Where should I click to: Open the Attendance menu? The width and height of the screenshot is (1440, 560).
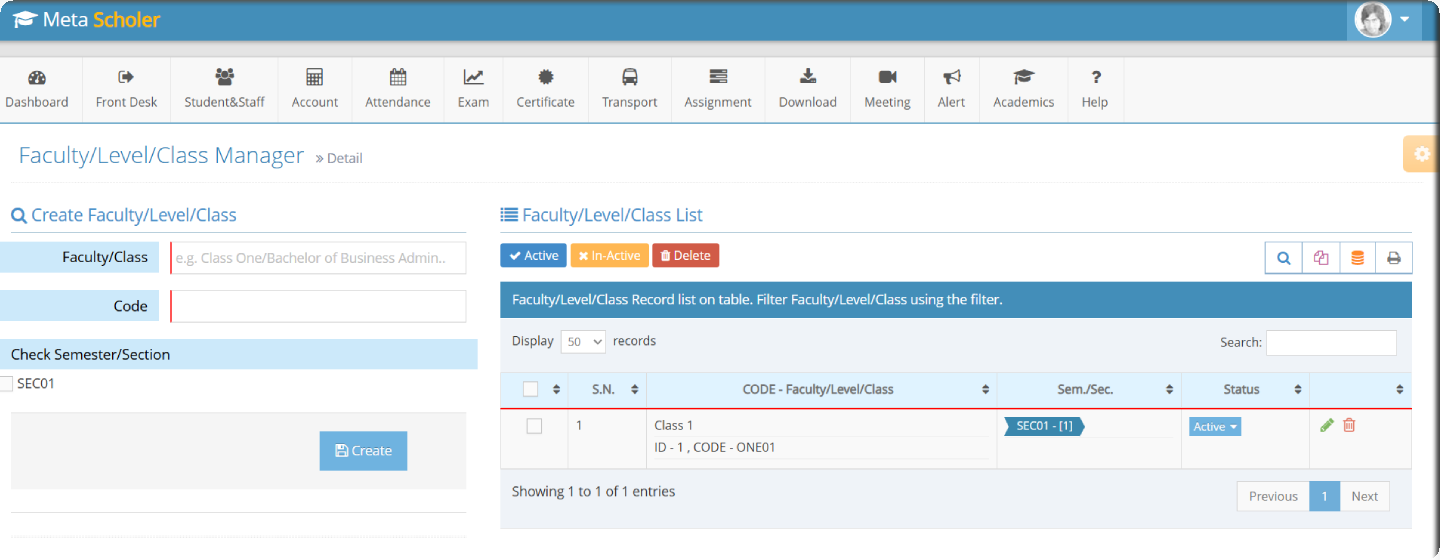tap(397, 88)
